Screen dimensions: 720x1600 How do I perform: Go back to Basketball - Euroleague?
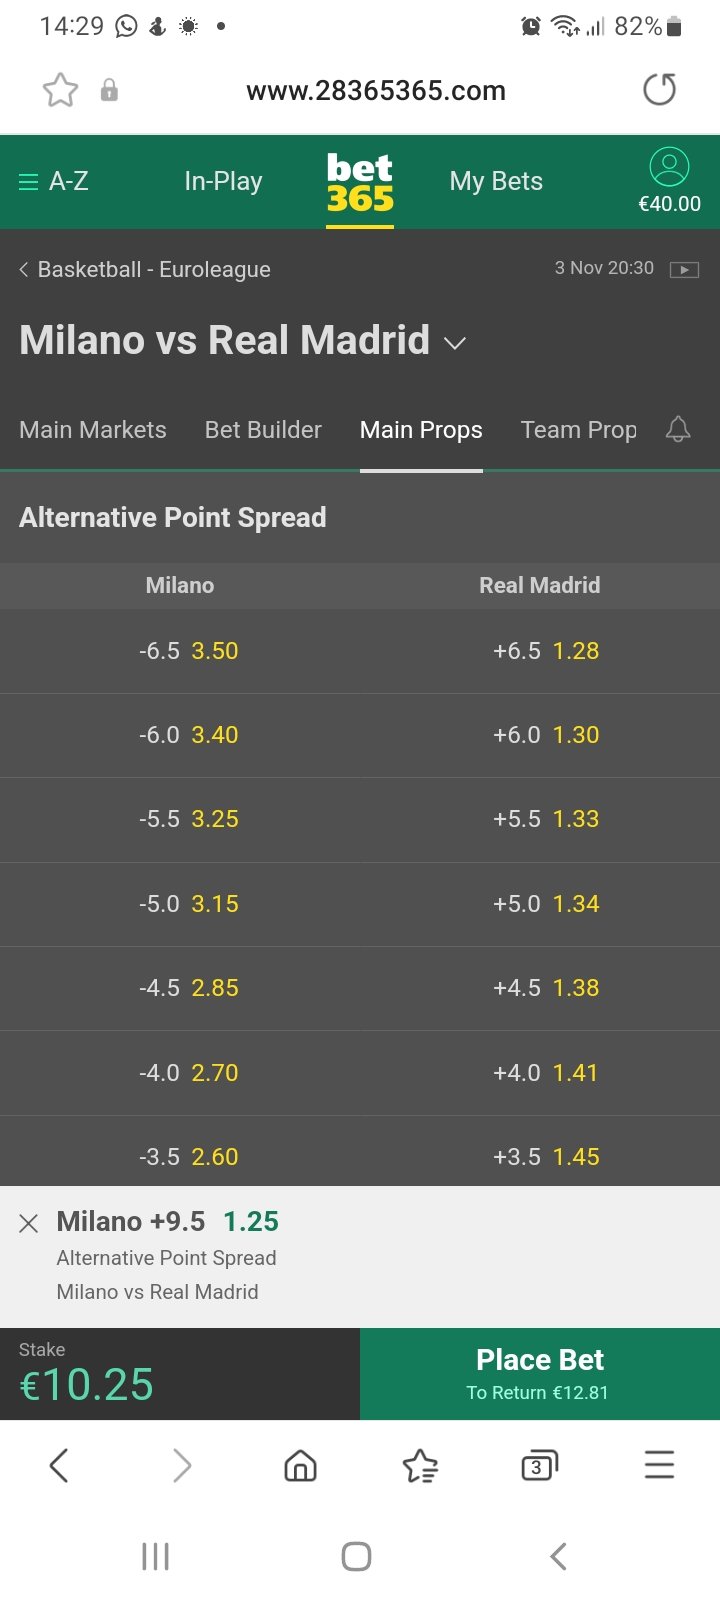point(145,269)
